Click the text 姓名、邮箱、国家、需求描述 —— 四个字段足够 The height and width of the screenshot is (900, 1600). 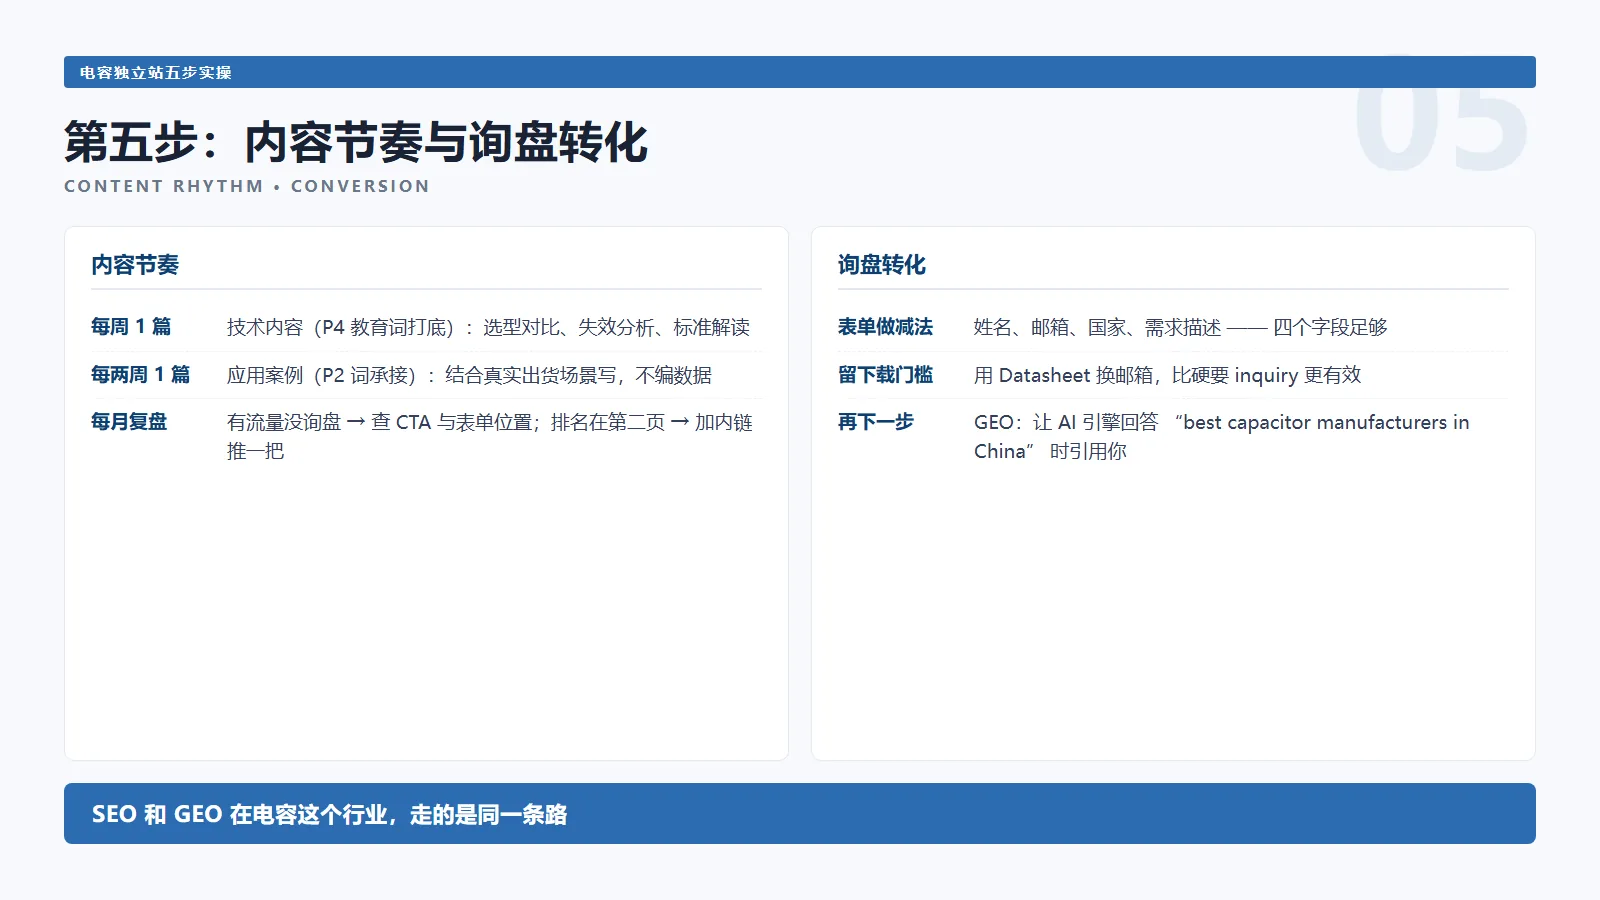[1181, 327]
